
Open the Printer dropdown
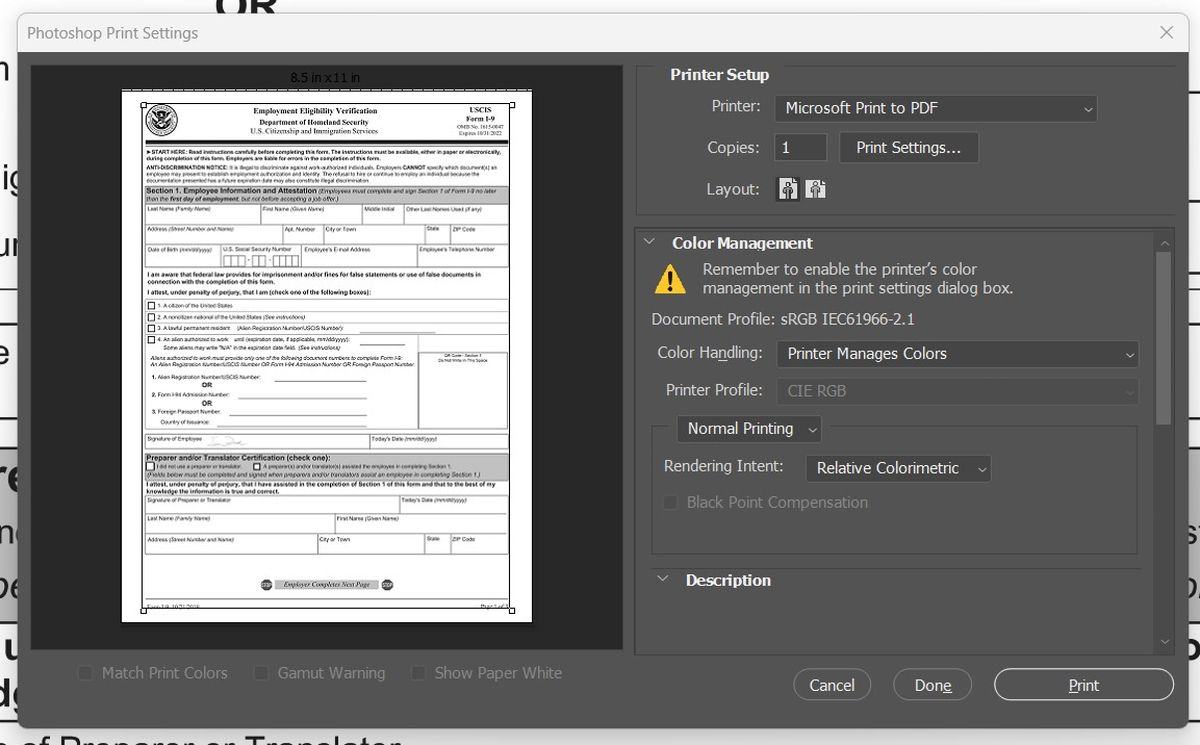pyautogui.click(x=935, y=108)
